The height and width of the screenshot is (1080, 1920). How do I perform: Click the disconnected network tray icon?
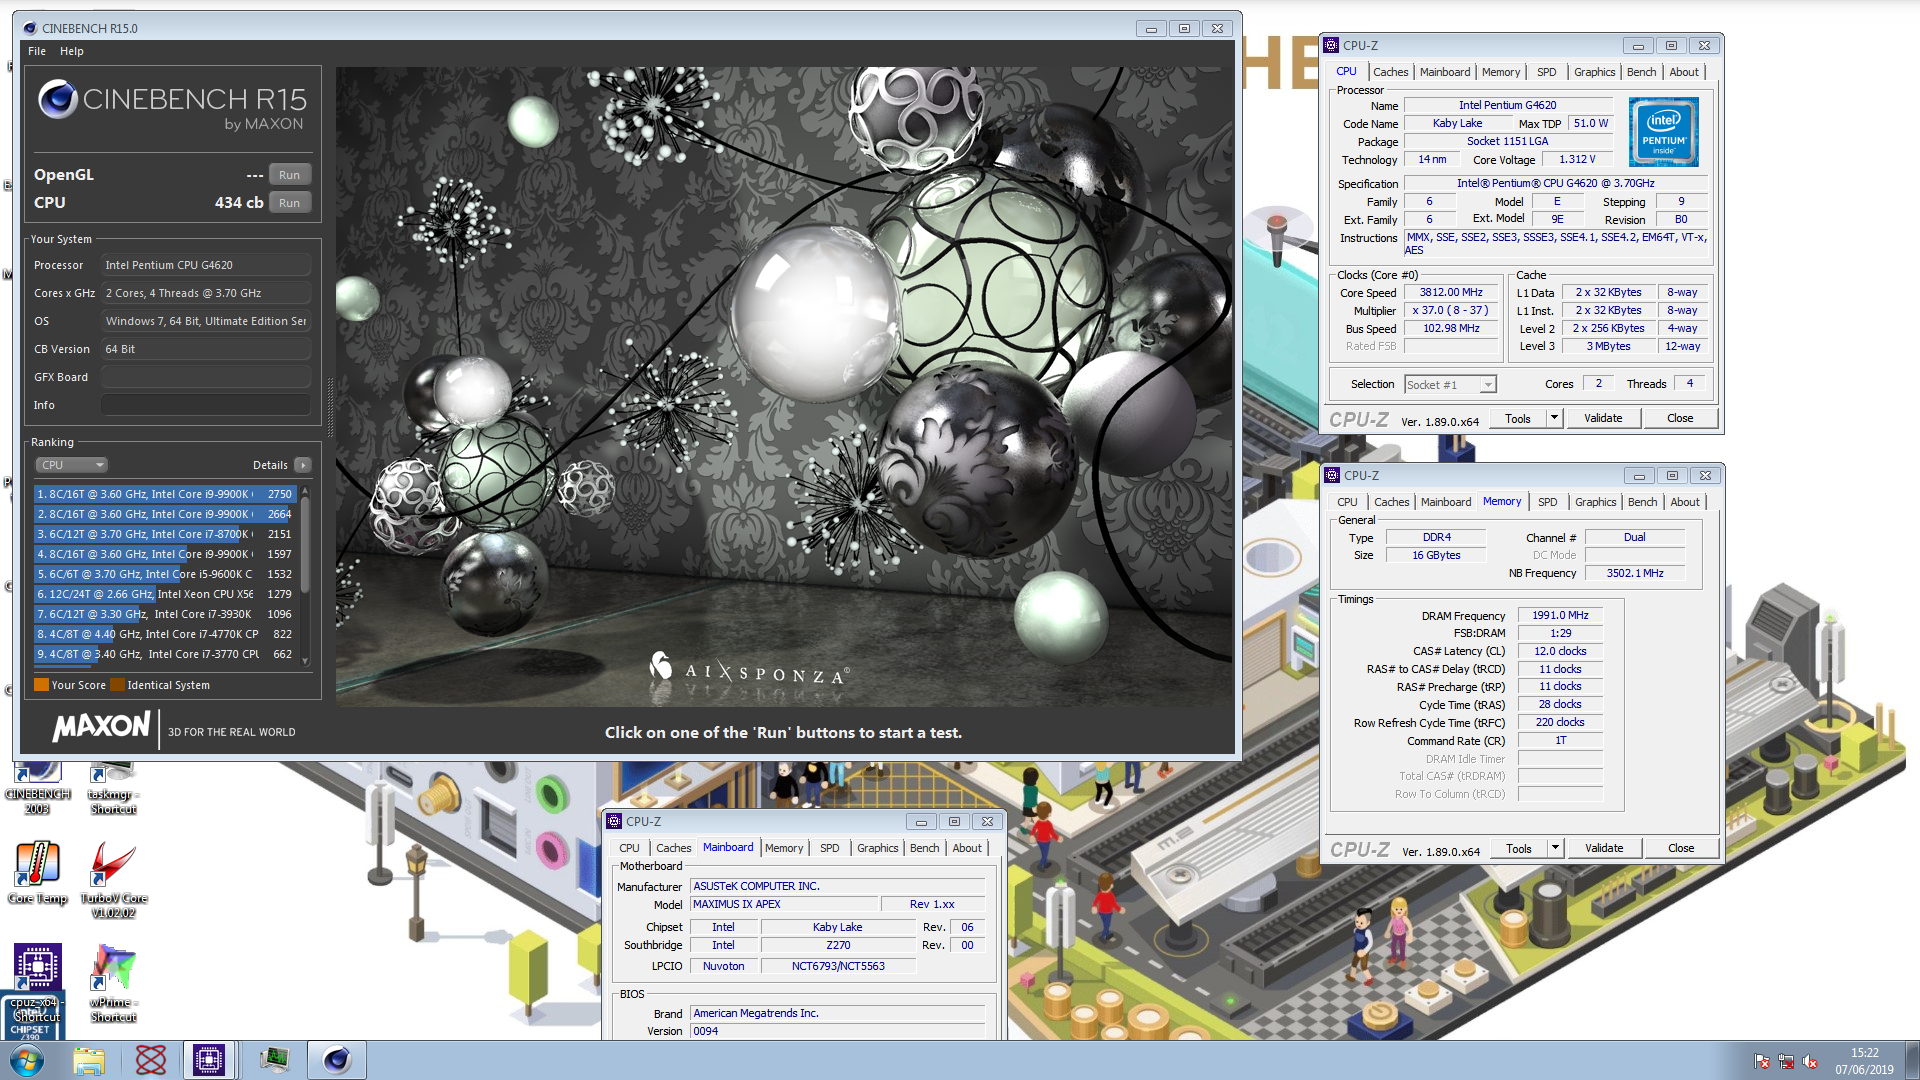tap(1786, 1061)
